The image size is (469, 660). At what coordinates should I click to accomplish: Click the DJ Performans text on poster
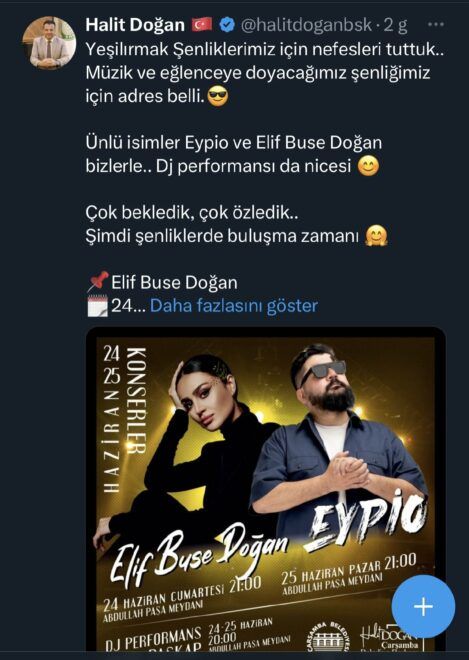[x=153, y=640]
